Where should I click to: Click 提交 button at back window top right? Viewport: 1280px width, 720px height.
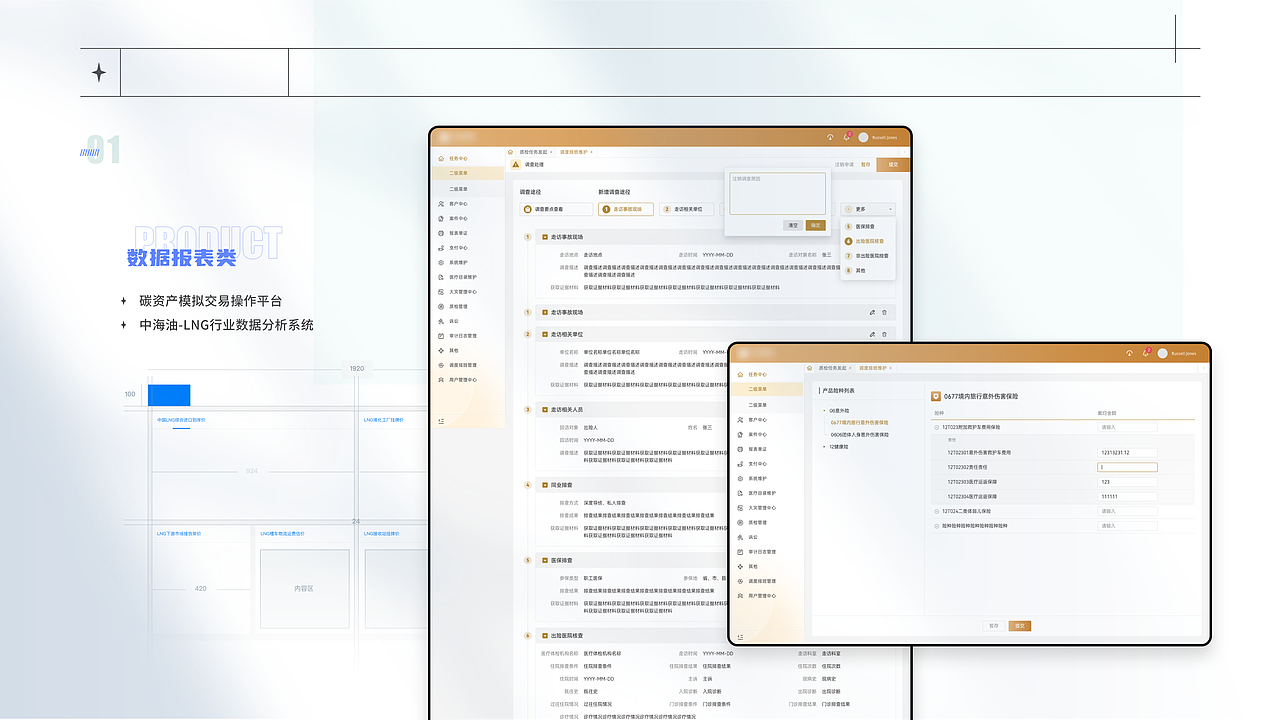pyautogui.click(x=893, y=164)
